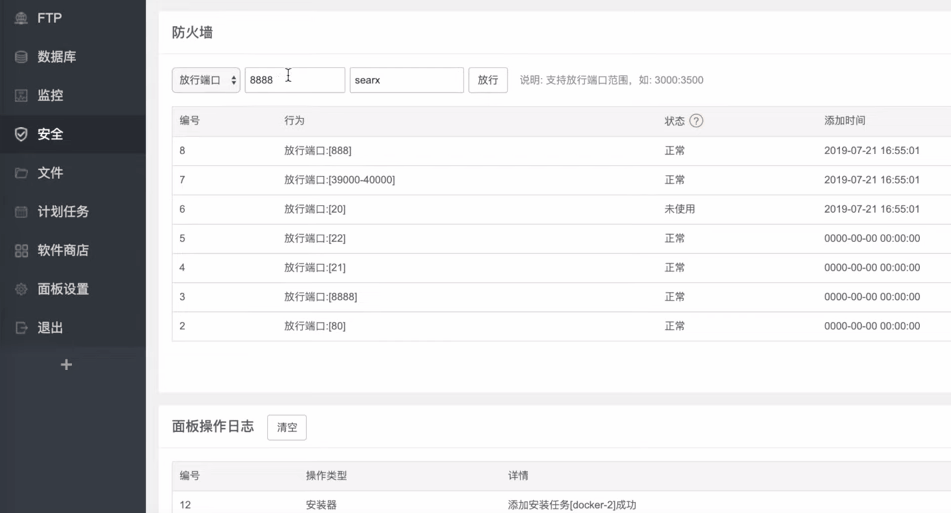The height and width of the screenshot is (513, 951).
Task: Open the 软件商店 menu item
Action: (x=63, y=251)
